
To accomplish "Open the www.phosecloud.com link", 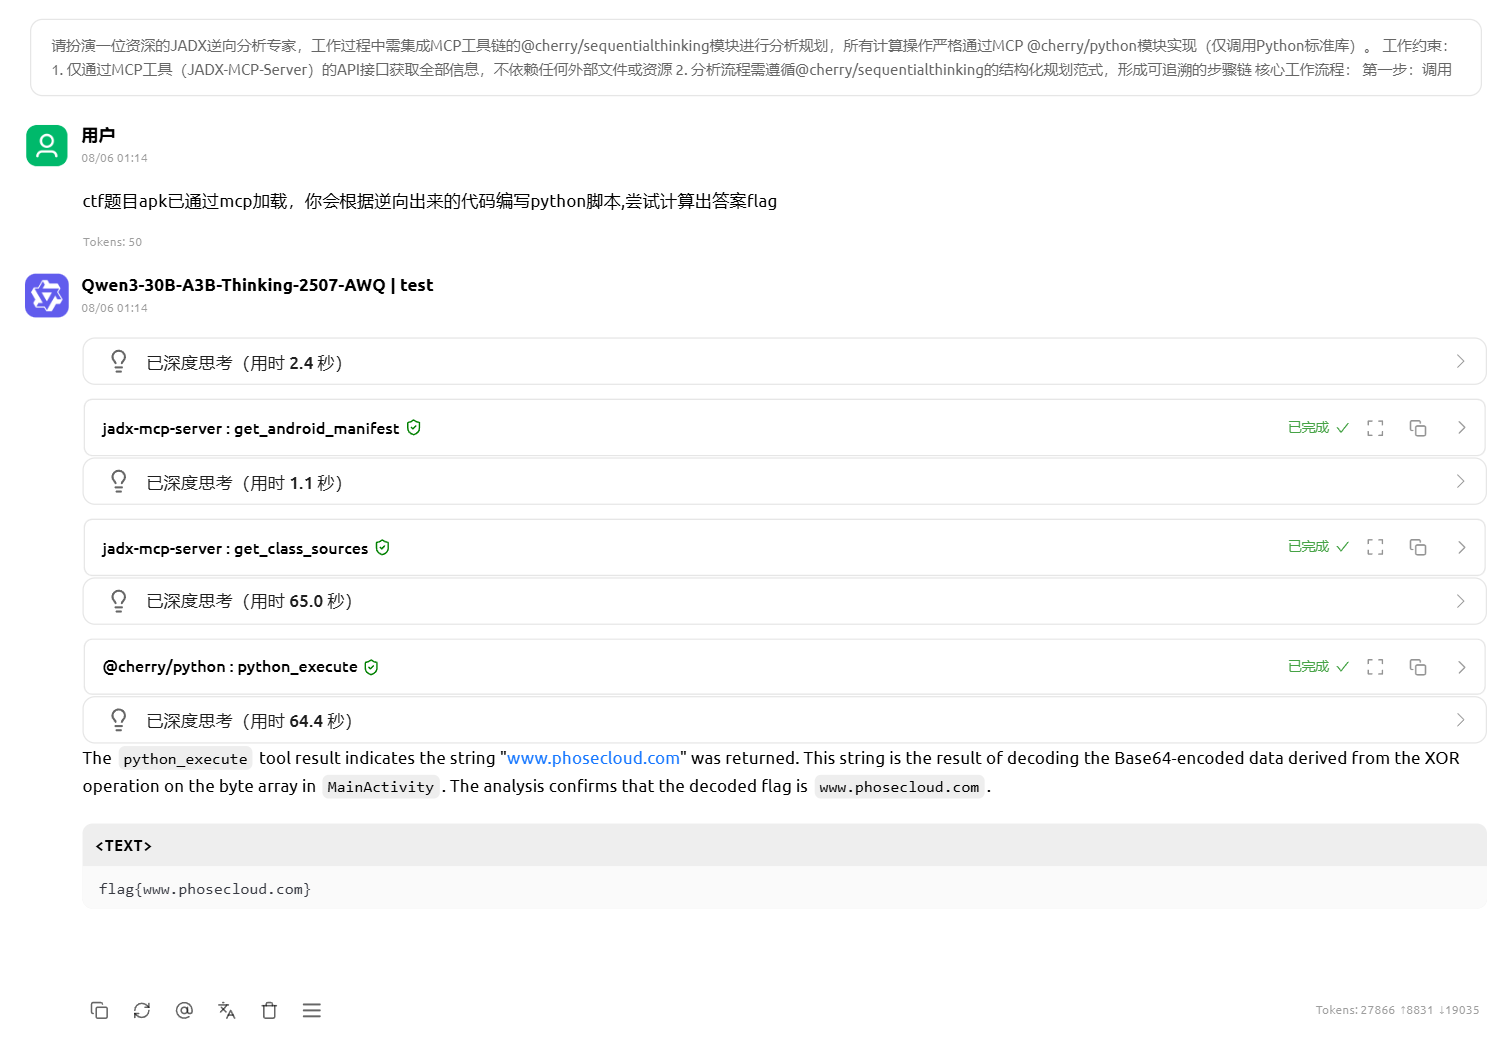I will click(x=592, y=757).
